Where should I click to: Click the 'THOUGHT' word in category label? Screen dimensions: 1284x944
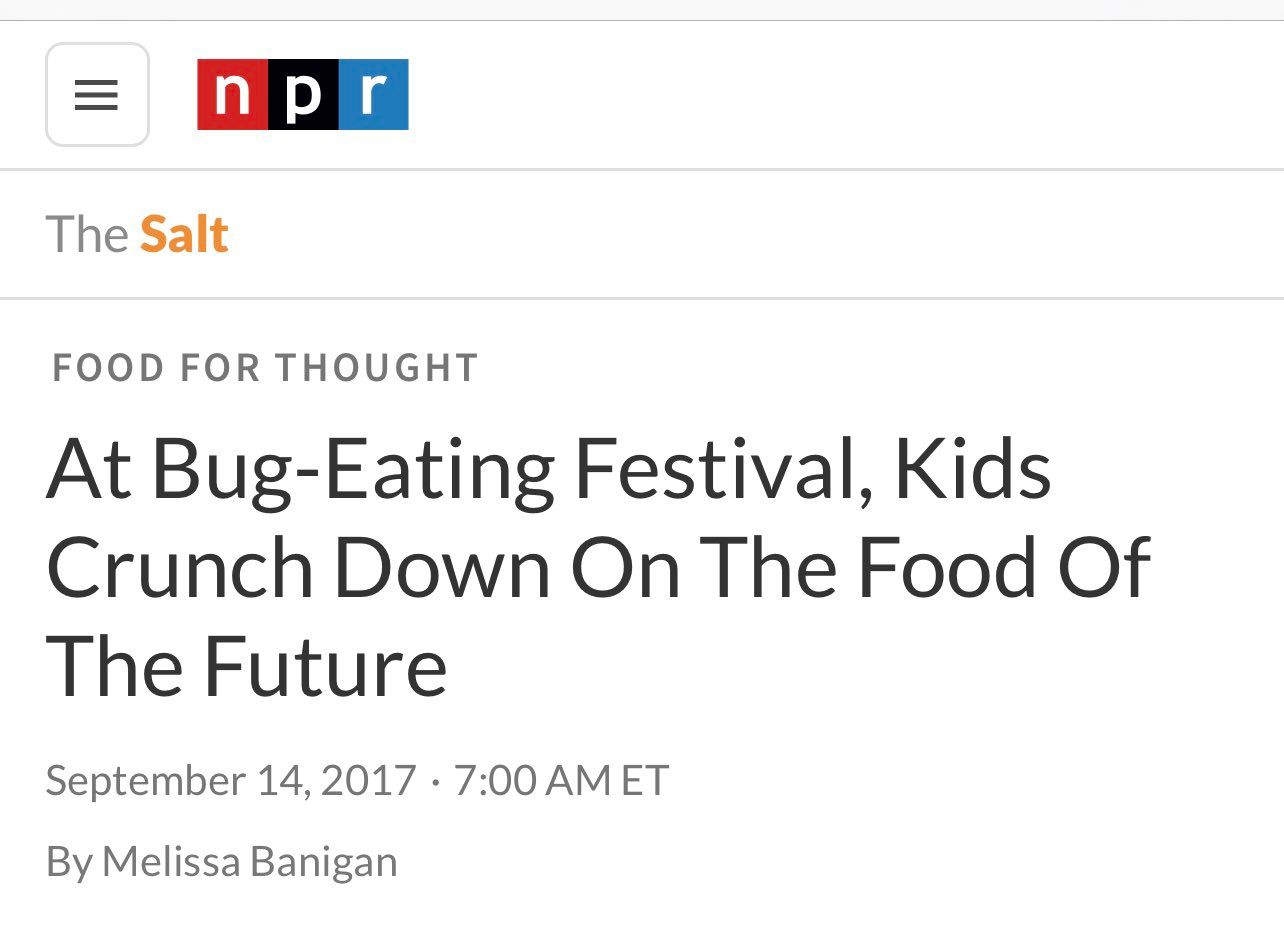point(377,368)
